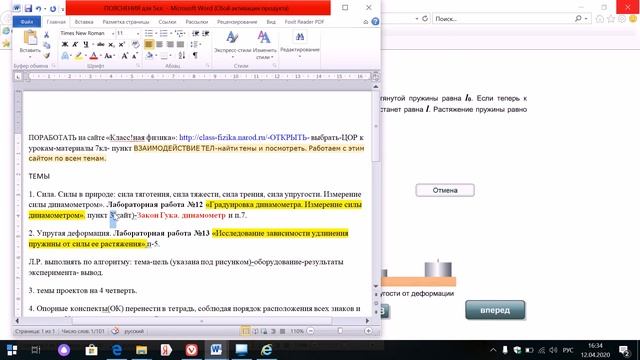Viewport: 640px width, 360px height.
Task: Decrease paragraph indent
Action: point(196,33)
